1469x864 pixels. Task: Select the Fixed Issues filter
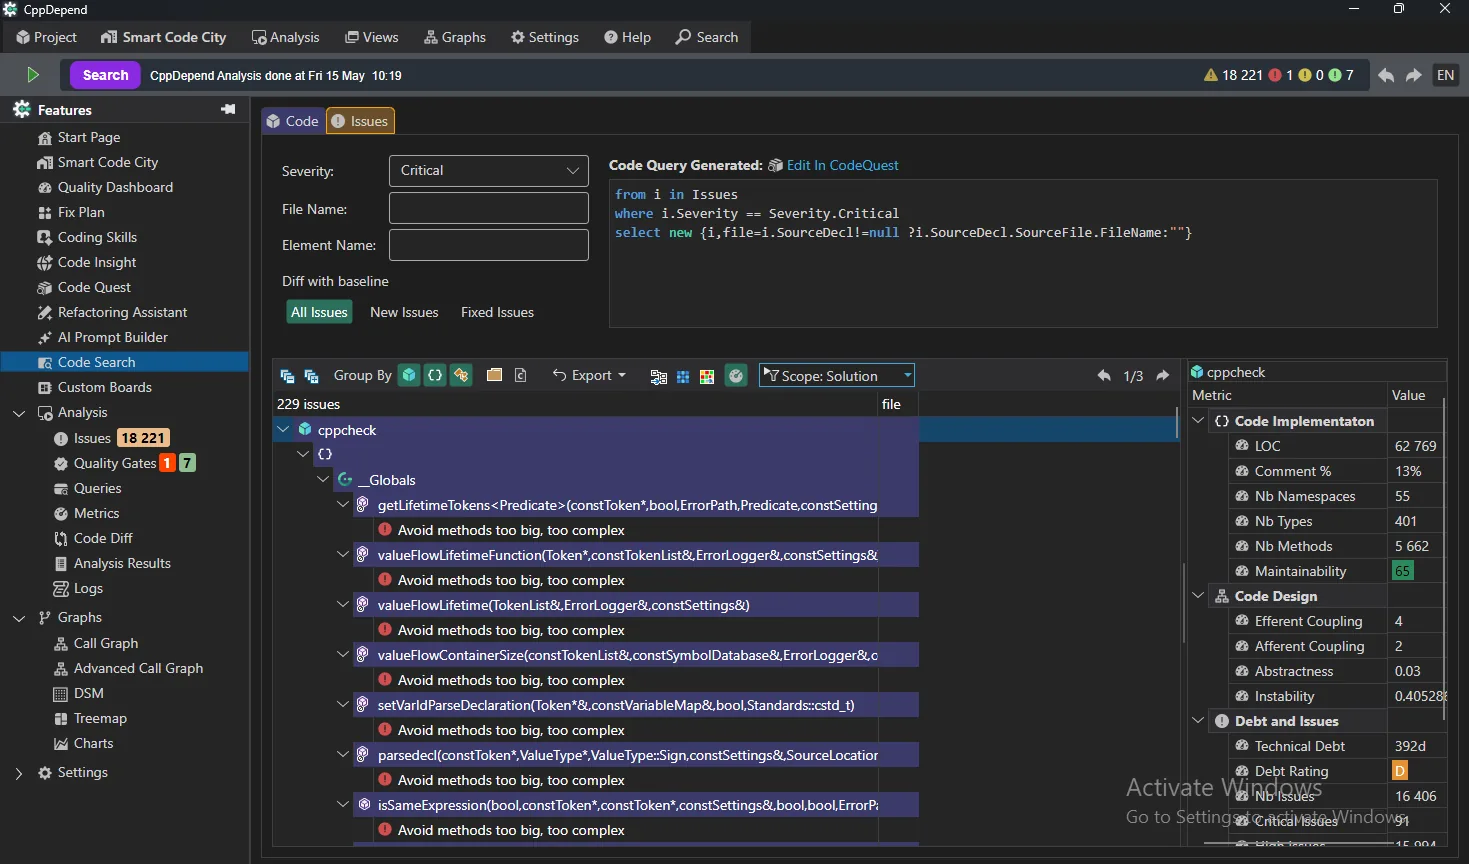pos(497,312)
